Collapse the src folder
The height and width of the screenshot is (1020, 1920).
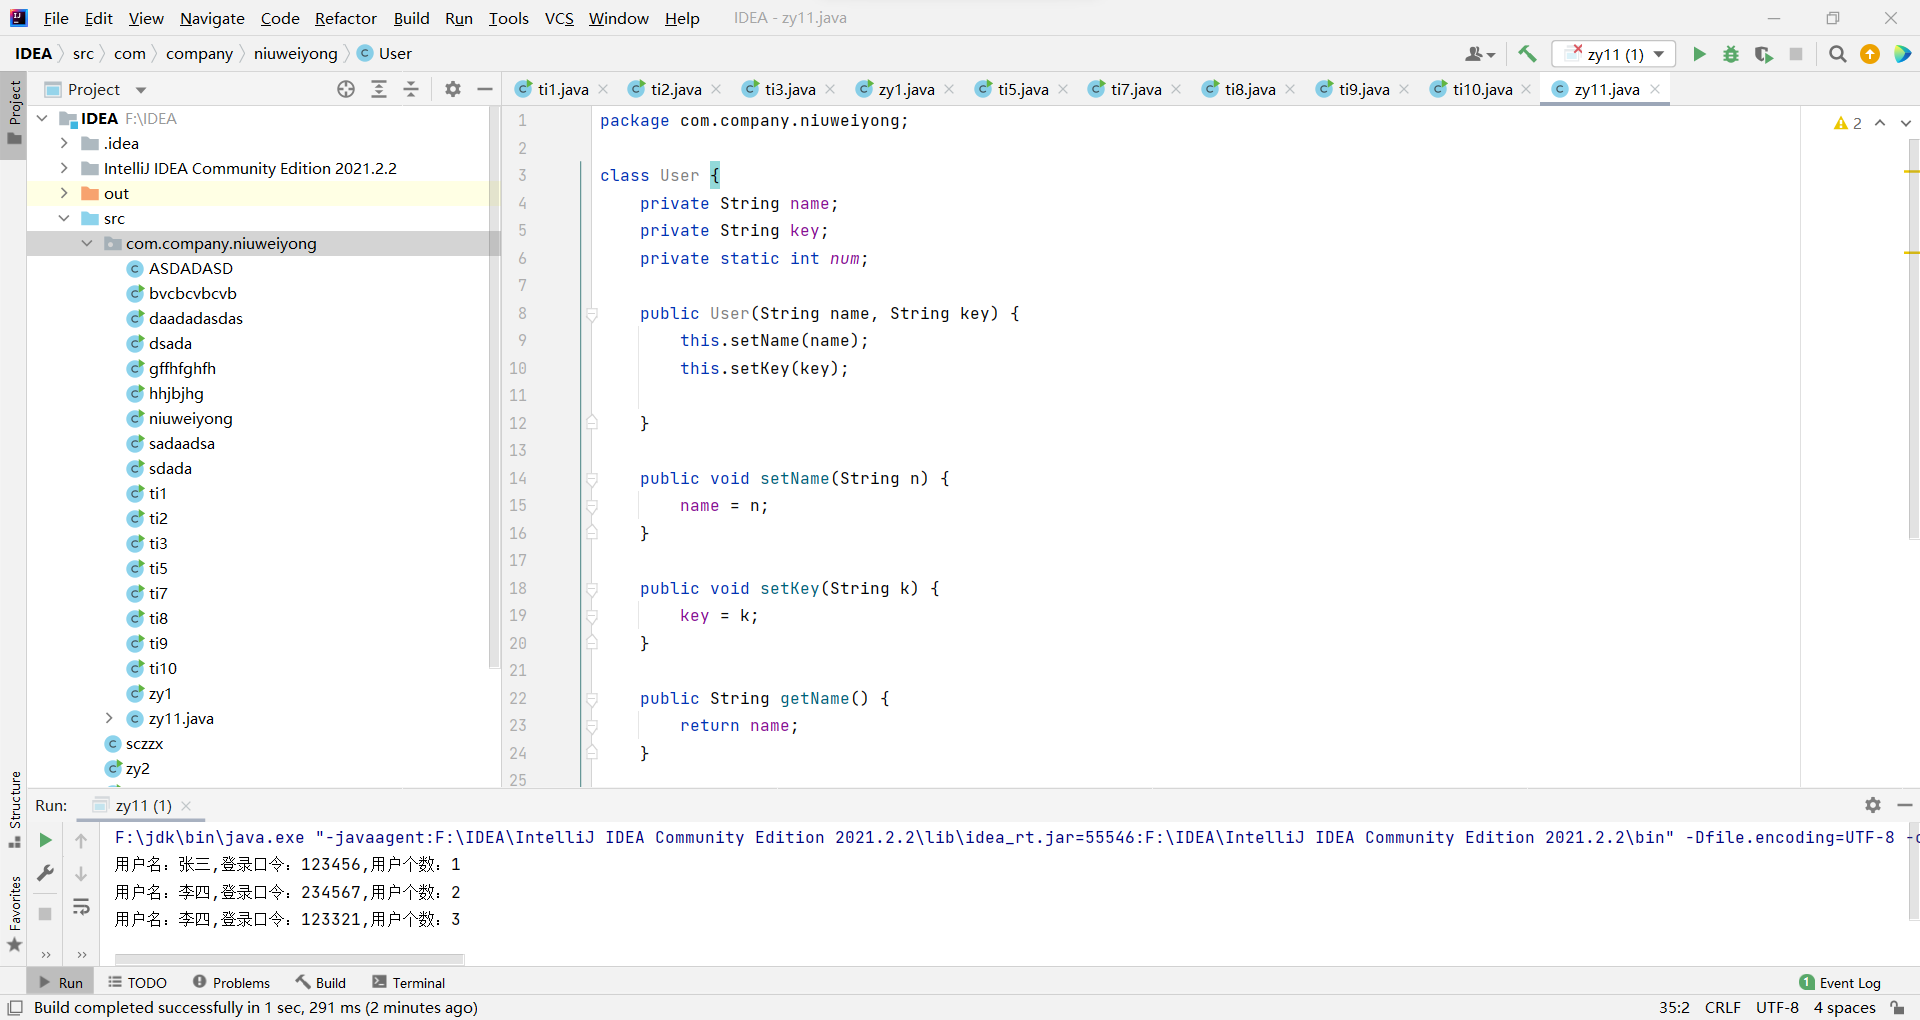tap(64, 218)
